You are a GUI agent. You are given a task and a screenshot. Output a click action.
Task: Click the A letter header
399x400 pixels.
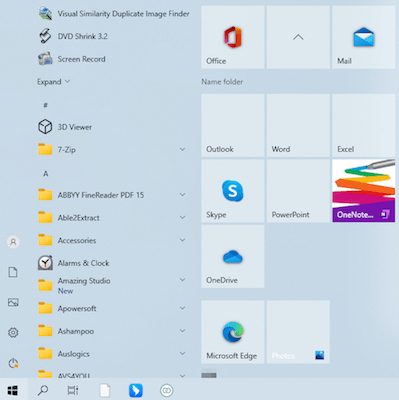point(46,174)
